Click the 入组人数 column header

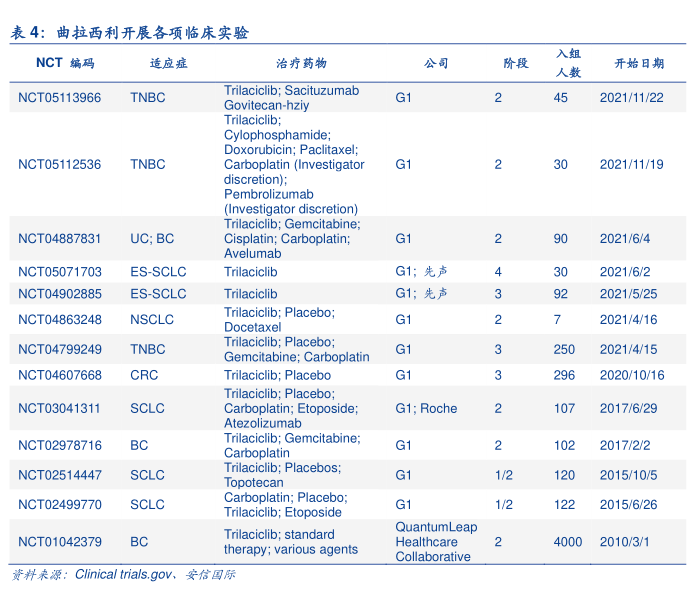coord(568,63)
